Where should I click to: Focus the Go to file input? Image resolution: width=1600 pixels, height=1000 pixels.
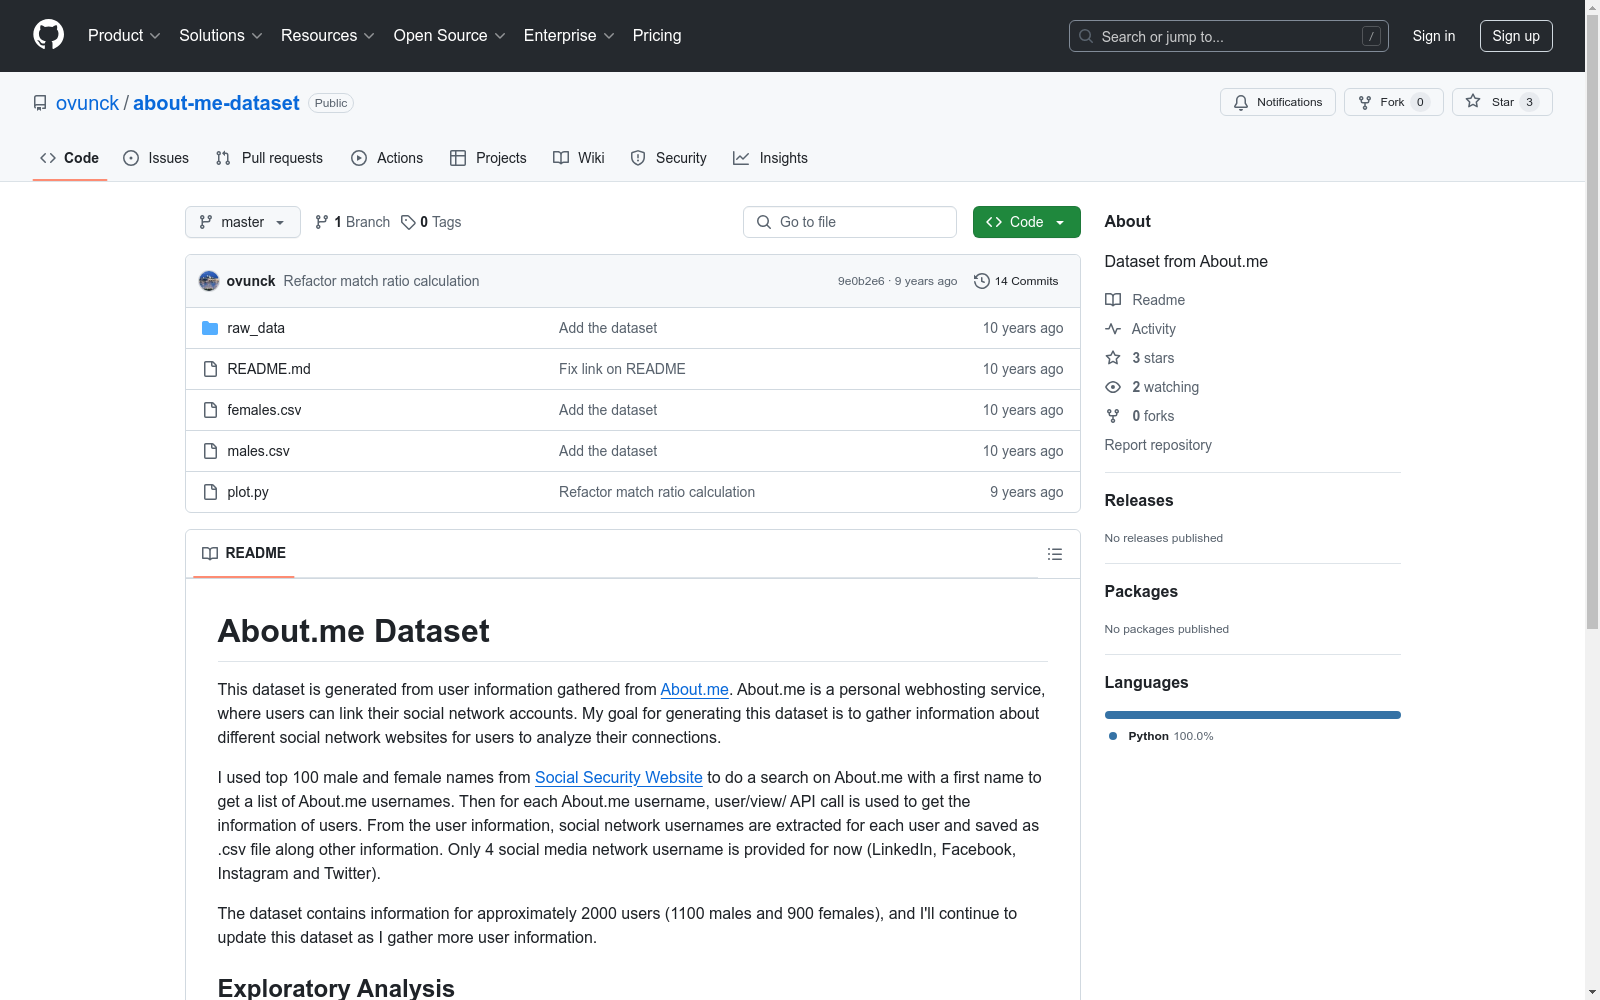point(850,222)
